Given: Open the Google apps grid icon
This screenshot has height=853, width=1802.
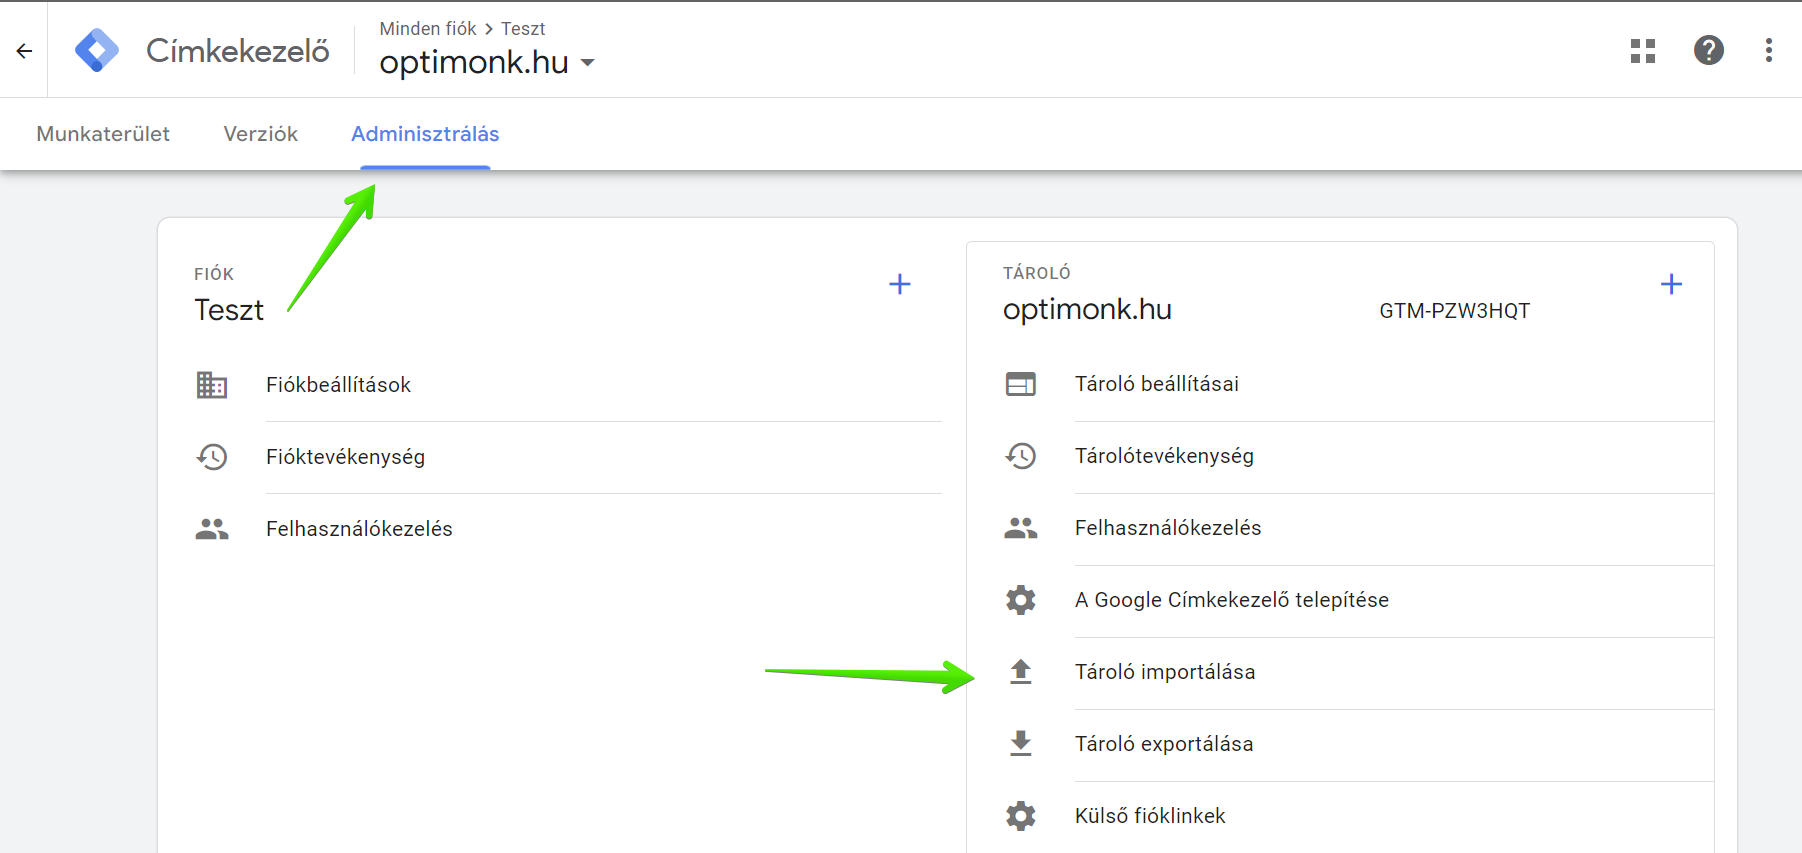Looking at the screenshot, I should pos(1643,51).
